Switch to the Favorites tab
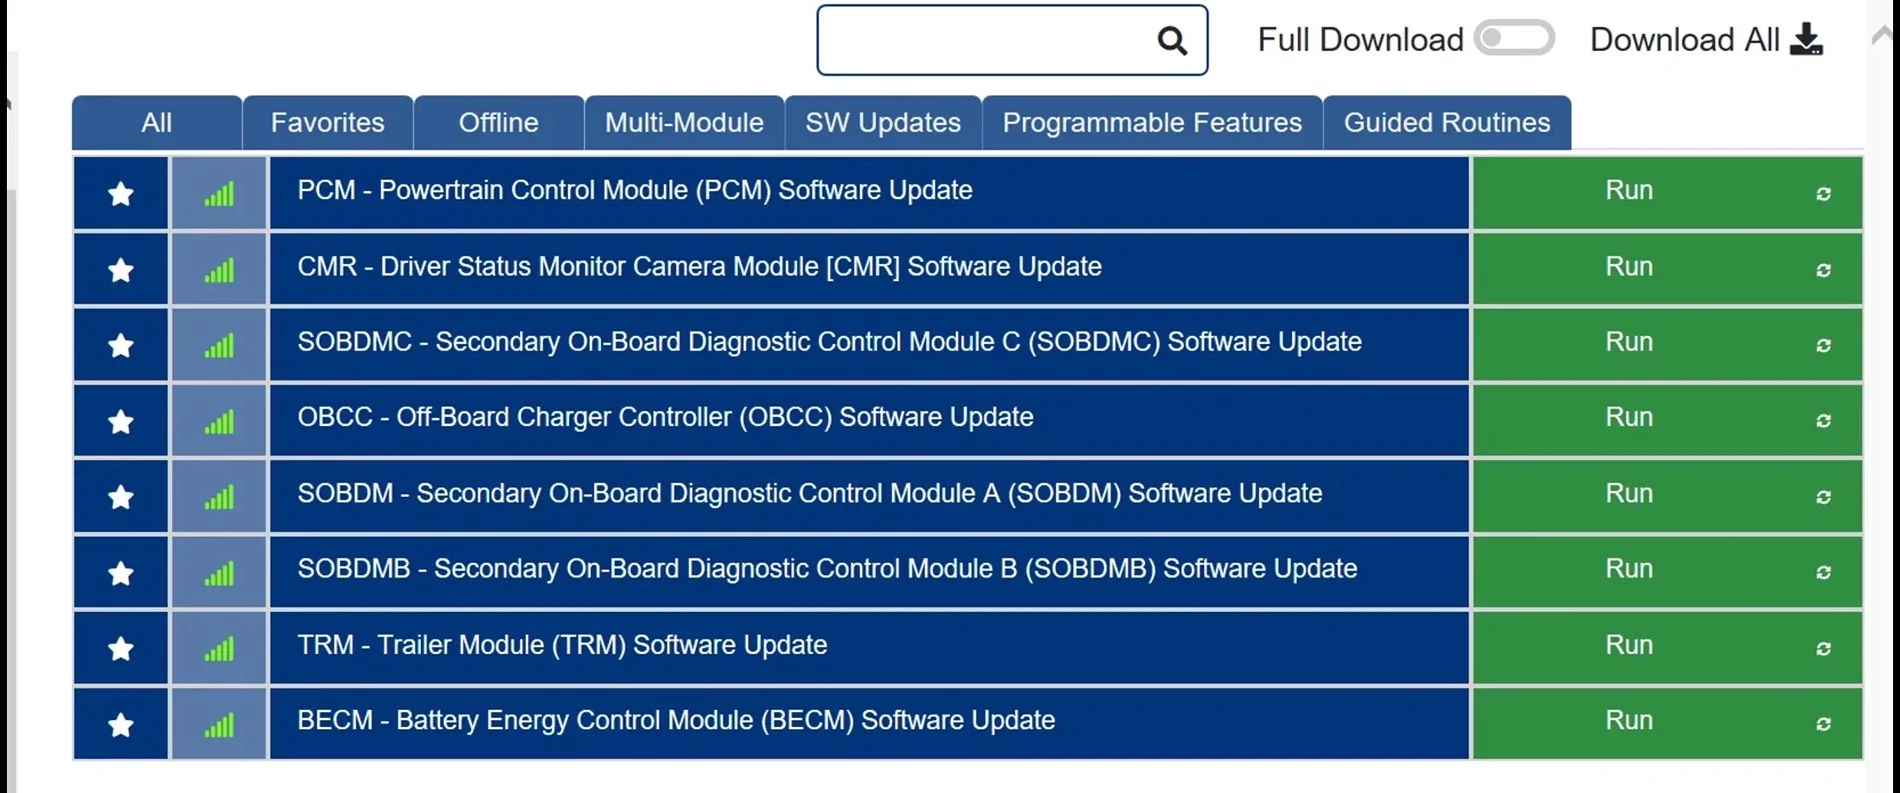The height and width of the screenshot is (793, 1900). (x=327, y=122)
